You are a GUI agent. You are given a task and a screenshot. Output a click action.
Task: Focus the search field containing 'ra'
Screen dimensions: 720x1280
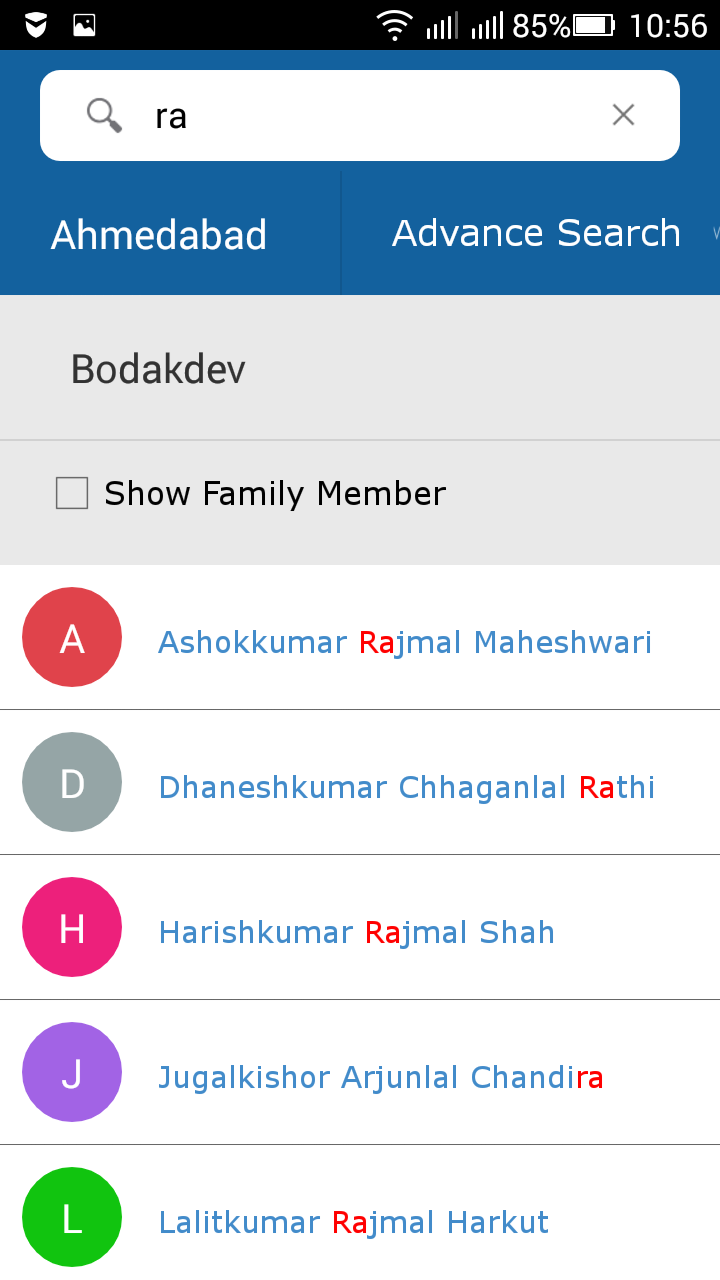[370, 116]
